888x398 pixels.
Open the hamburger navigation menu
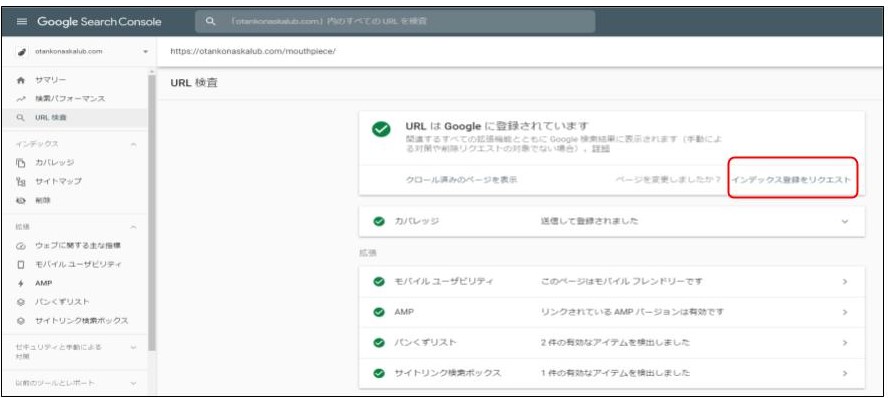[x=22, y=22]
